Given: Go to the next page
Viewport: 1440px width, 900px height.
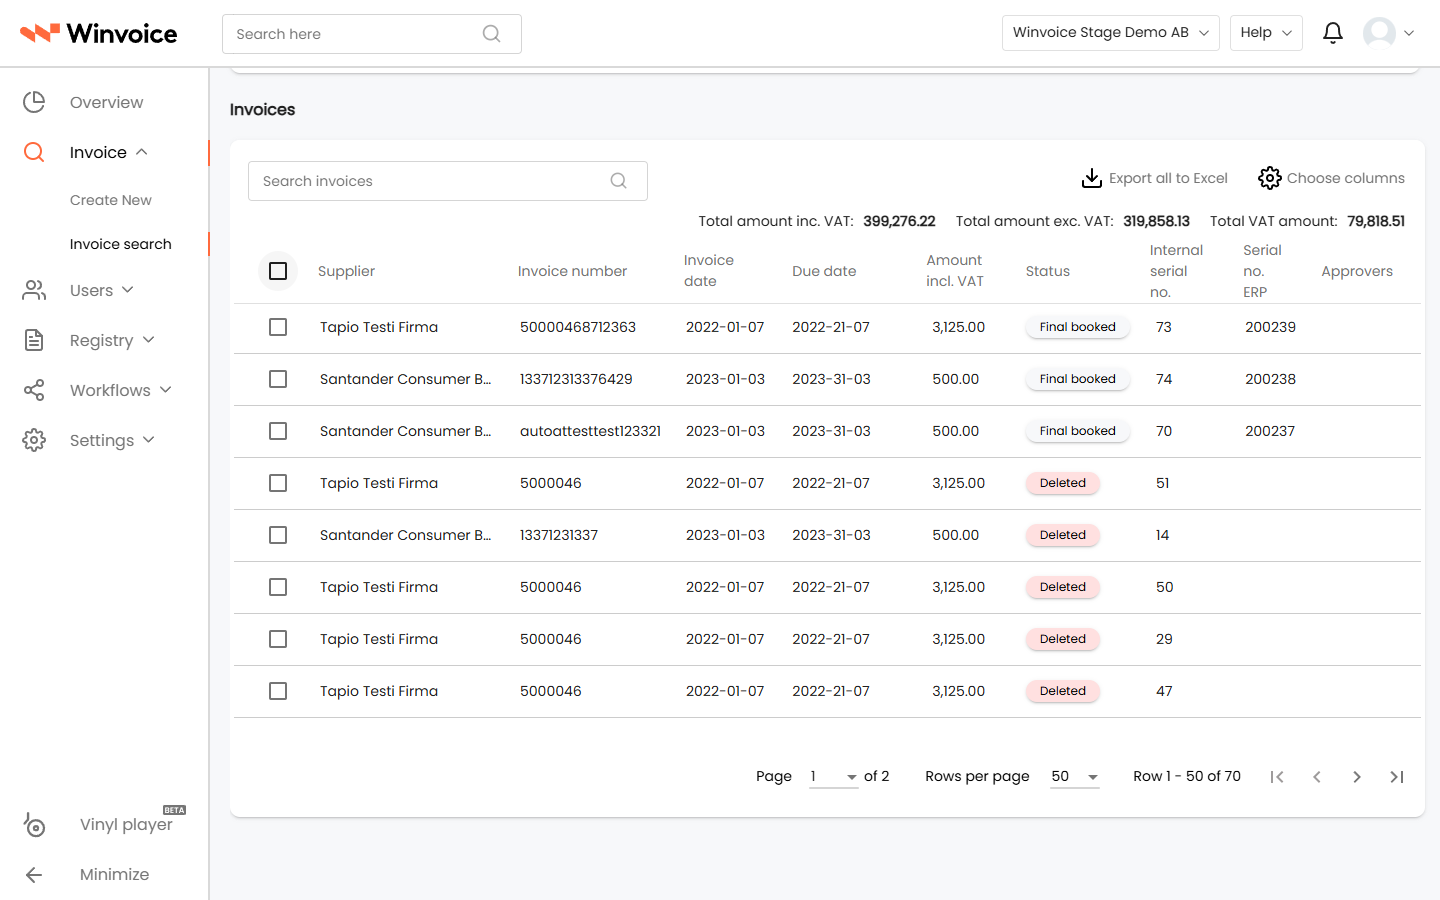Looking at the screenshot, I should pyautogui.click(x=1357, y=777).
